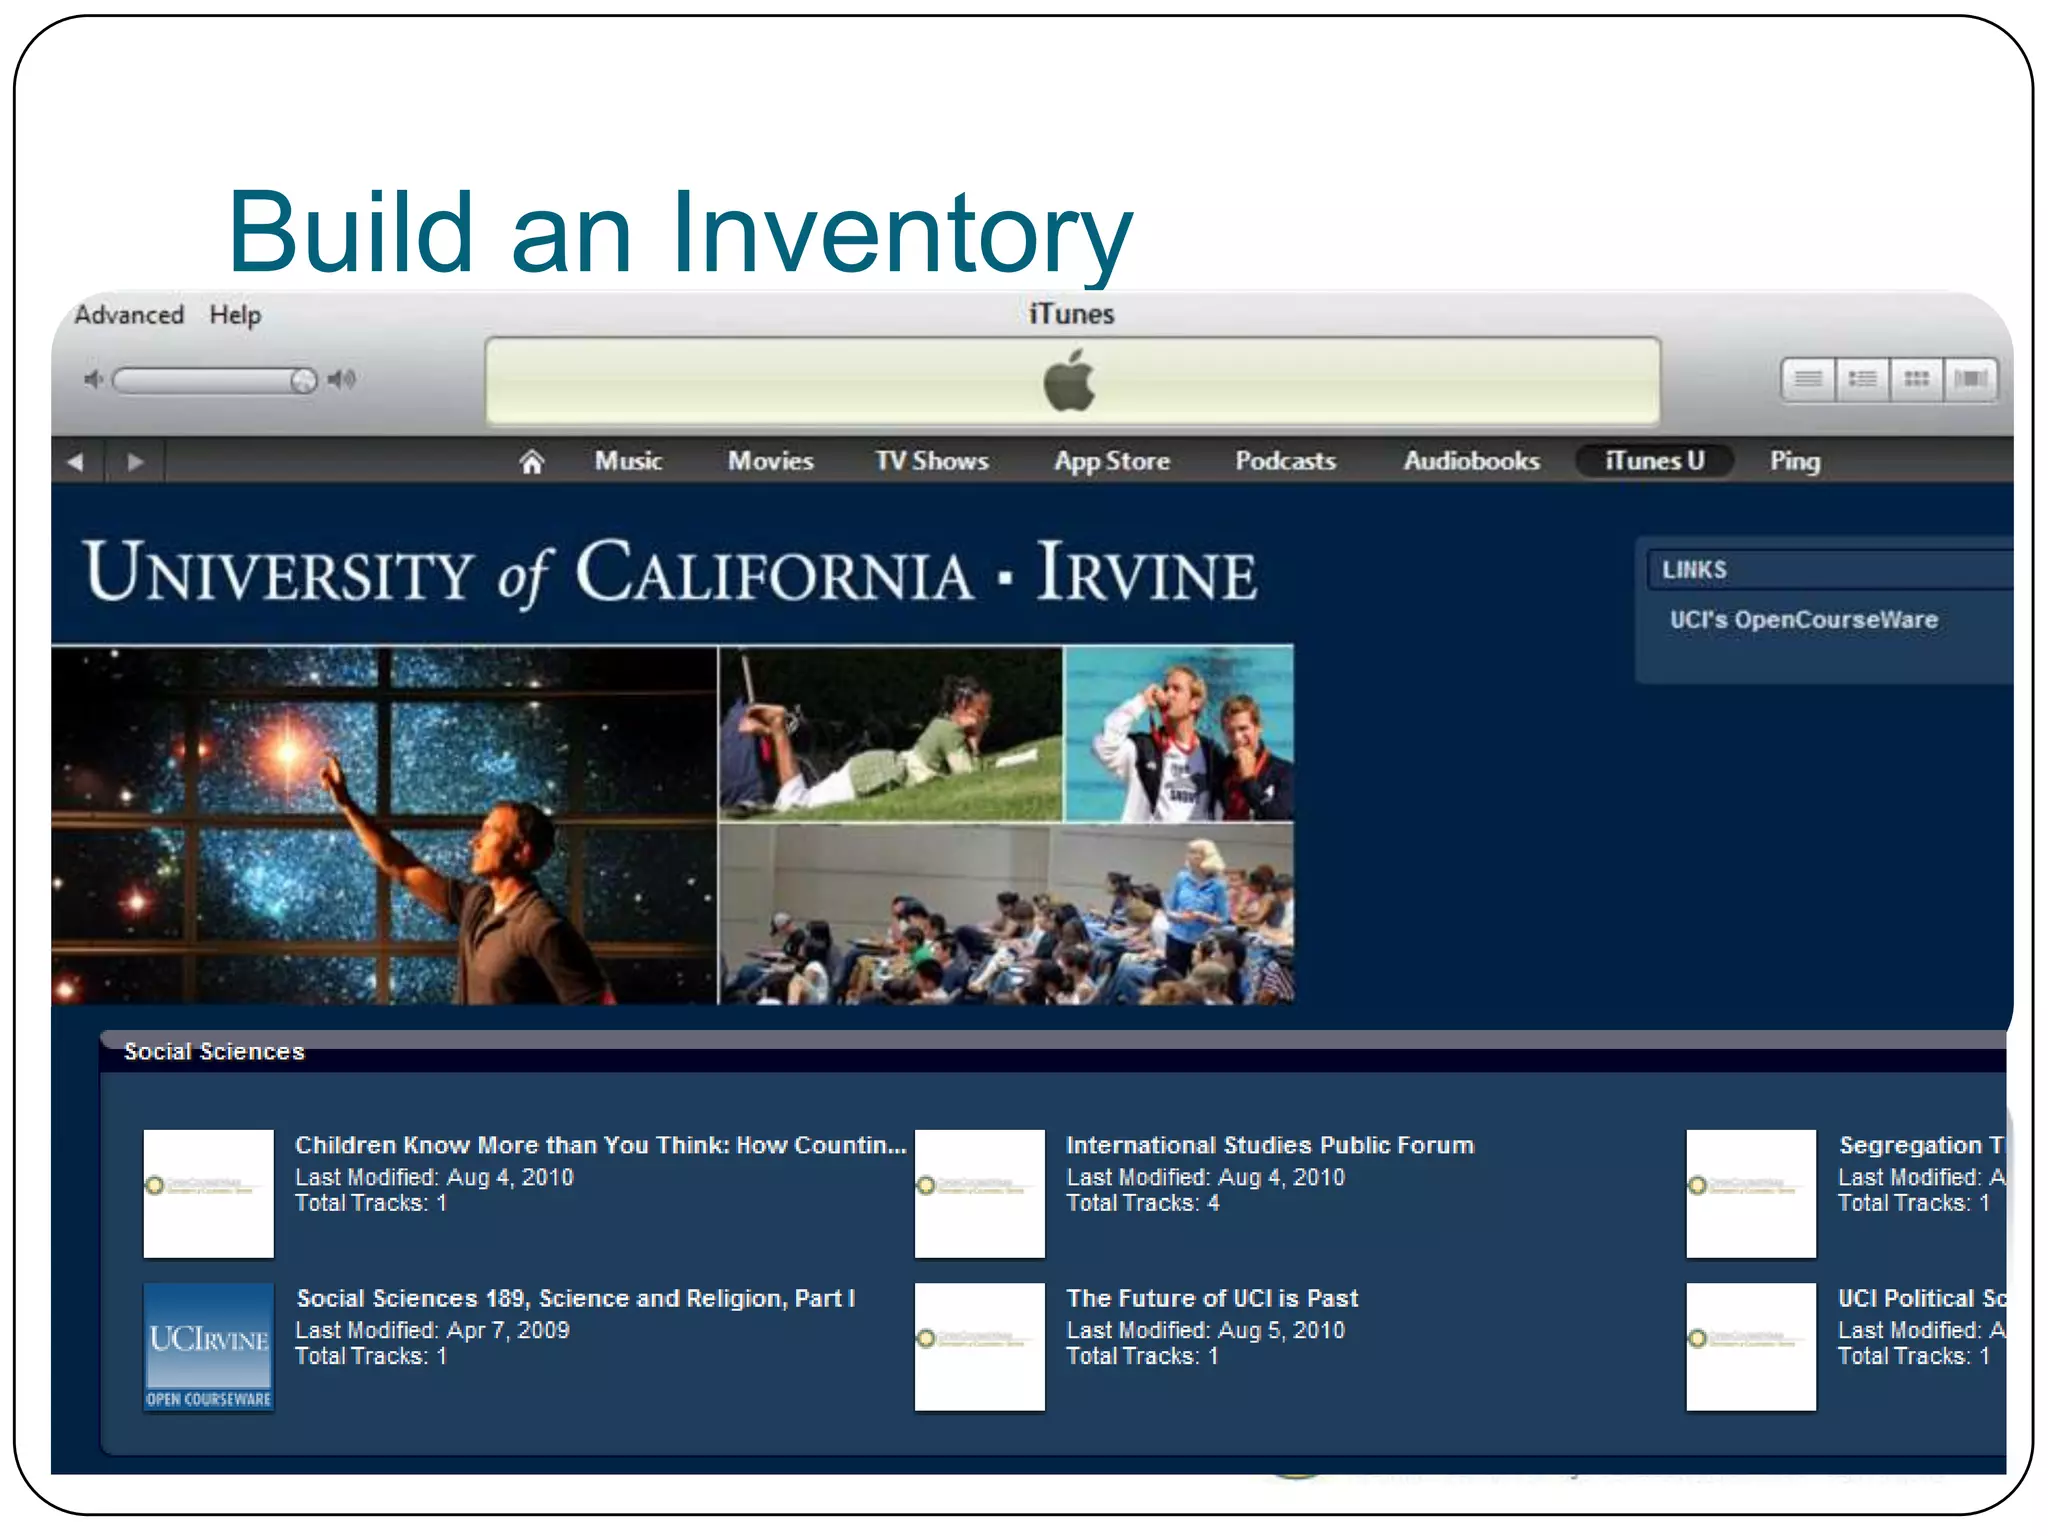Open the Movies tab
Viewport: 2048px width, 1536px height.
pos(770,461)
